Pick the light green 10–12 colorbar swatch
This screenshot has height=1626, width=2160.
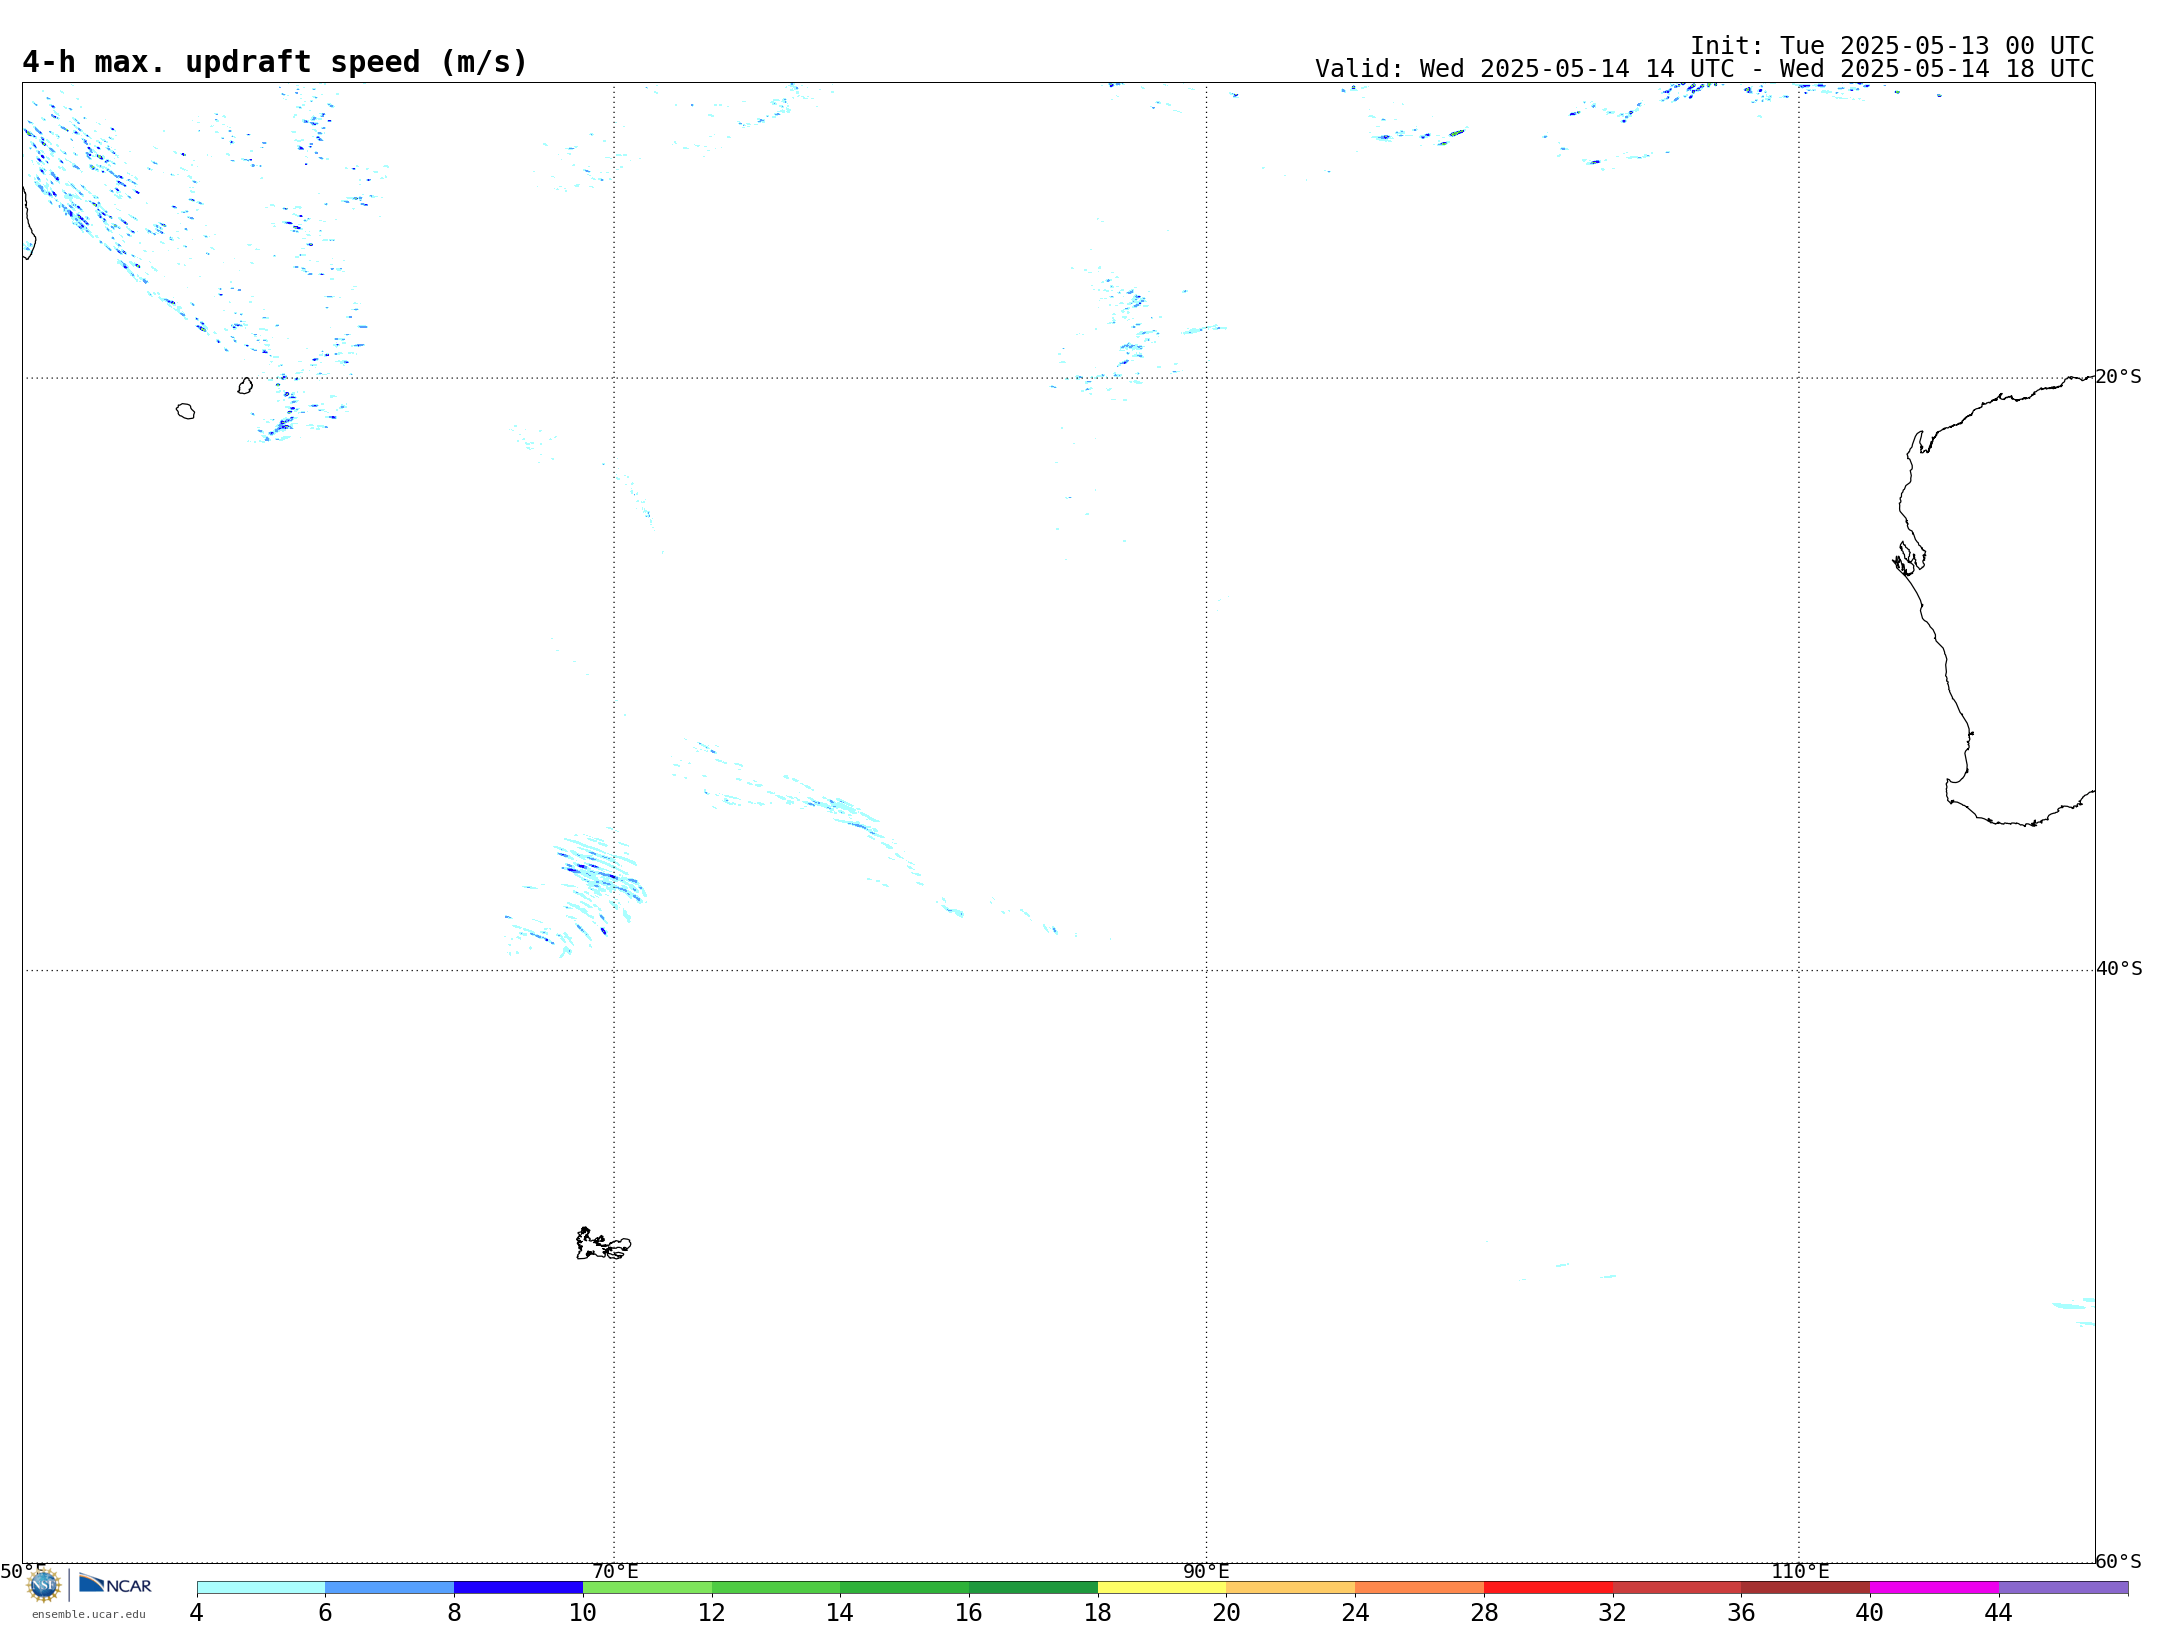coord(647,1587)
